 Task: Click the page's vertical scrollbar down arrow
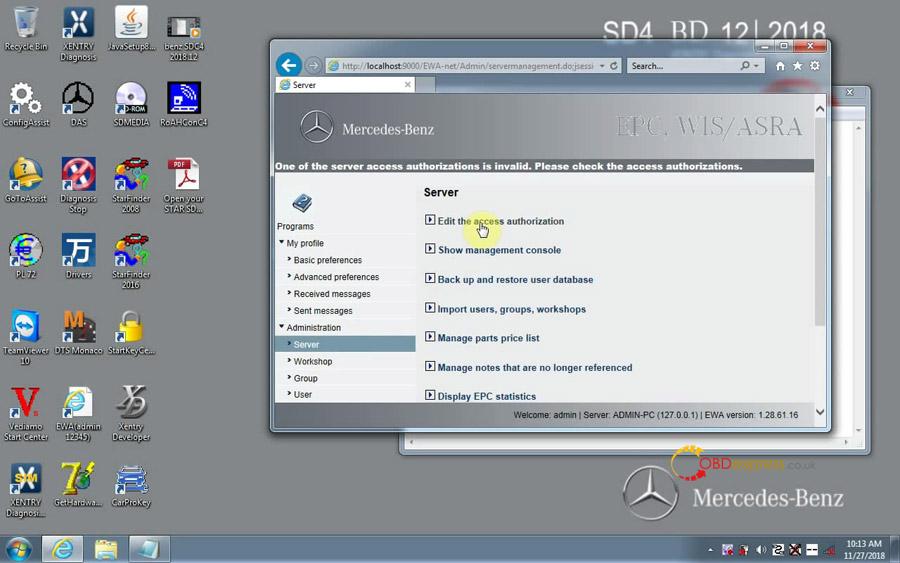point(820,412)
